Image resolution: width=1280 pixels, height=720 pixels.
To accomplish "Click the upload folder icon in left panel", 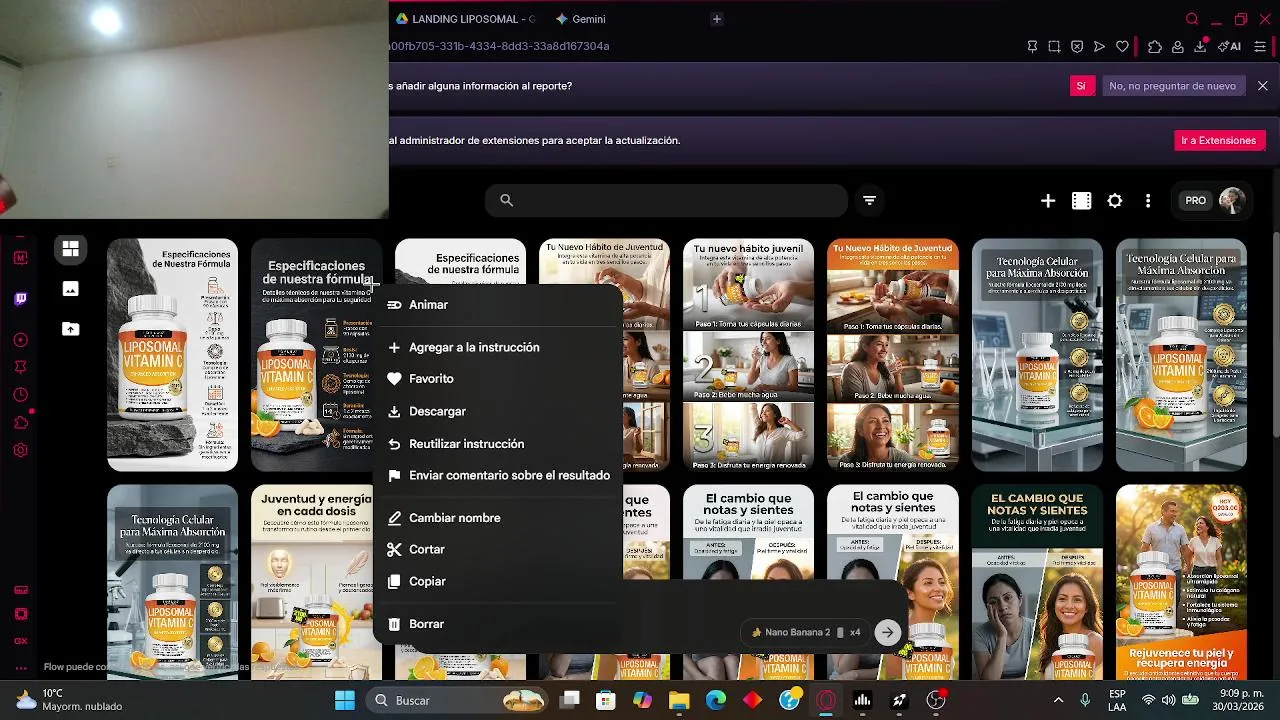I will [x=70, y=329].
